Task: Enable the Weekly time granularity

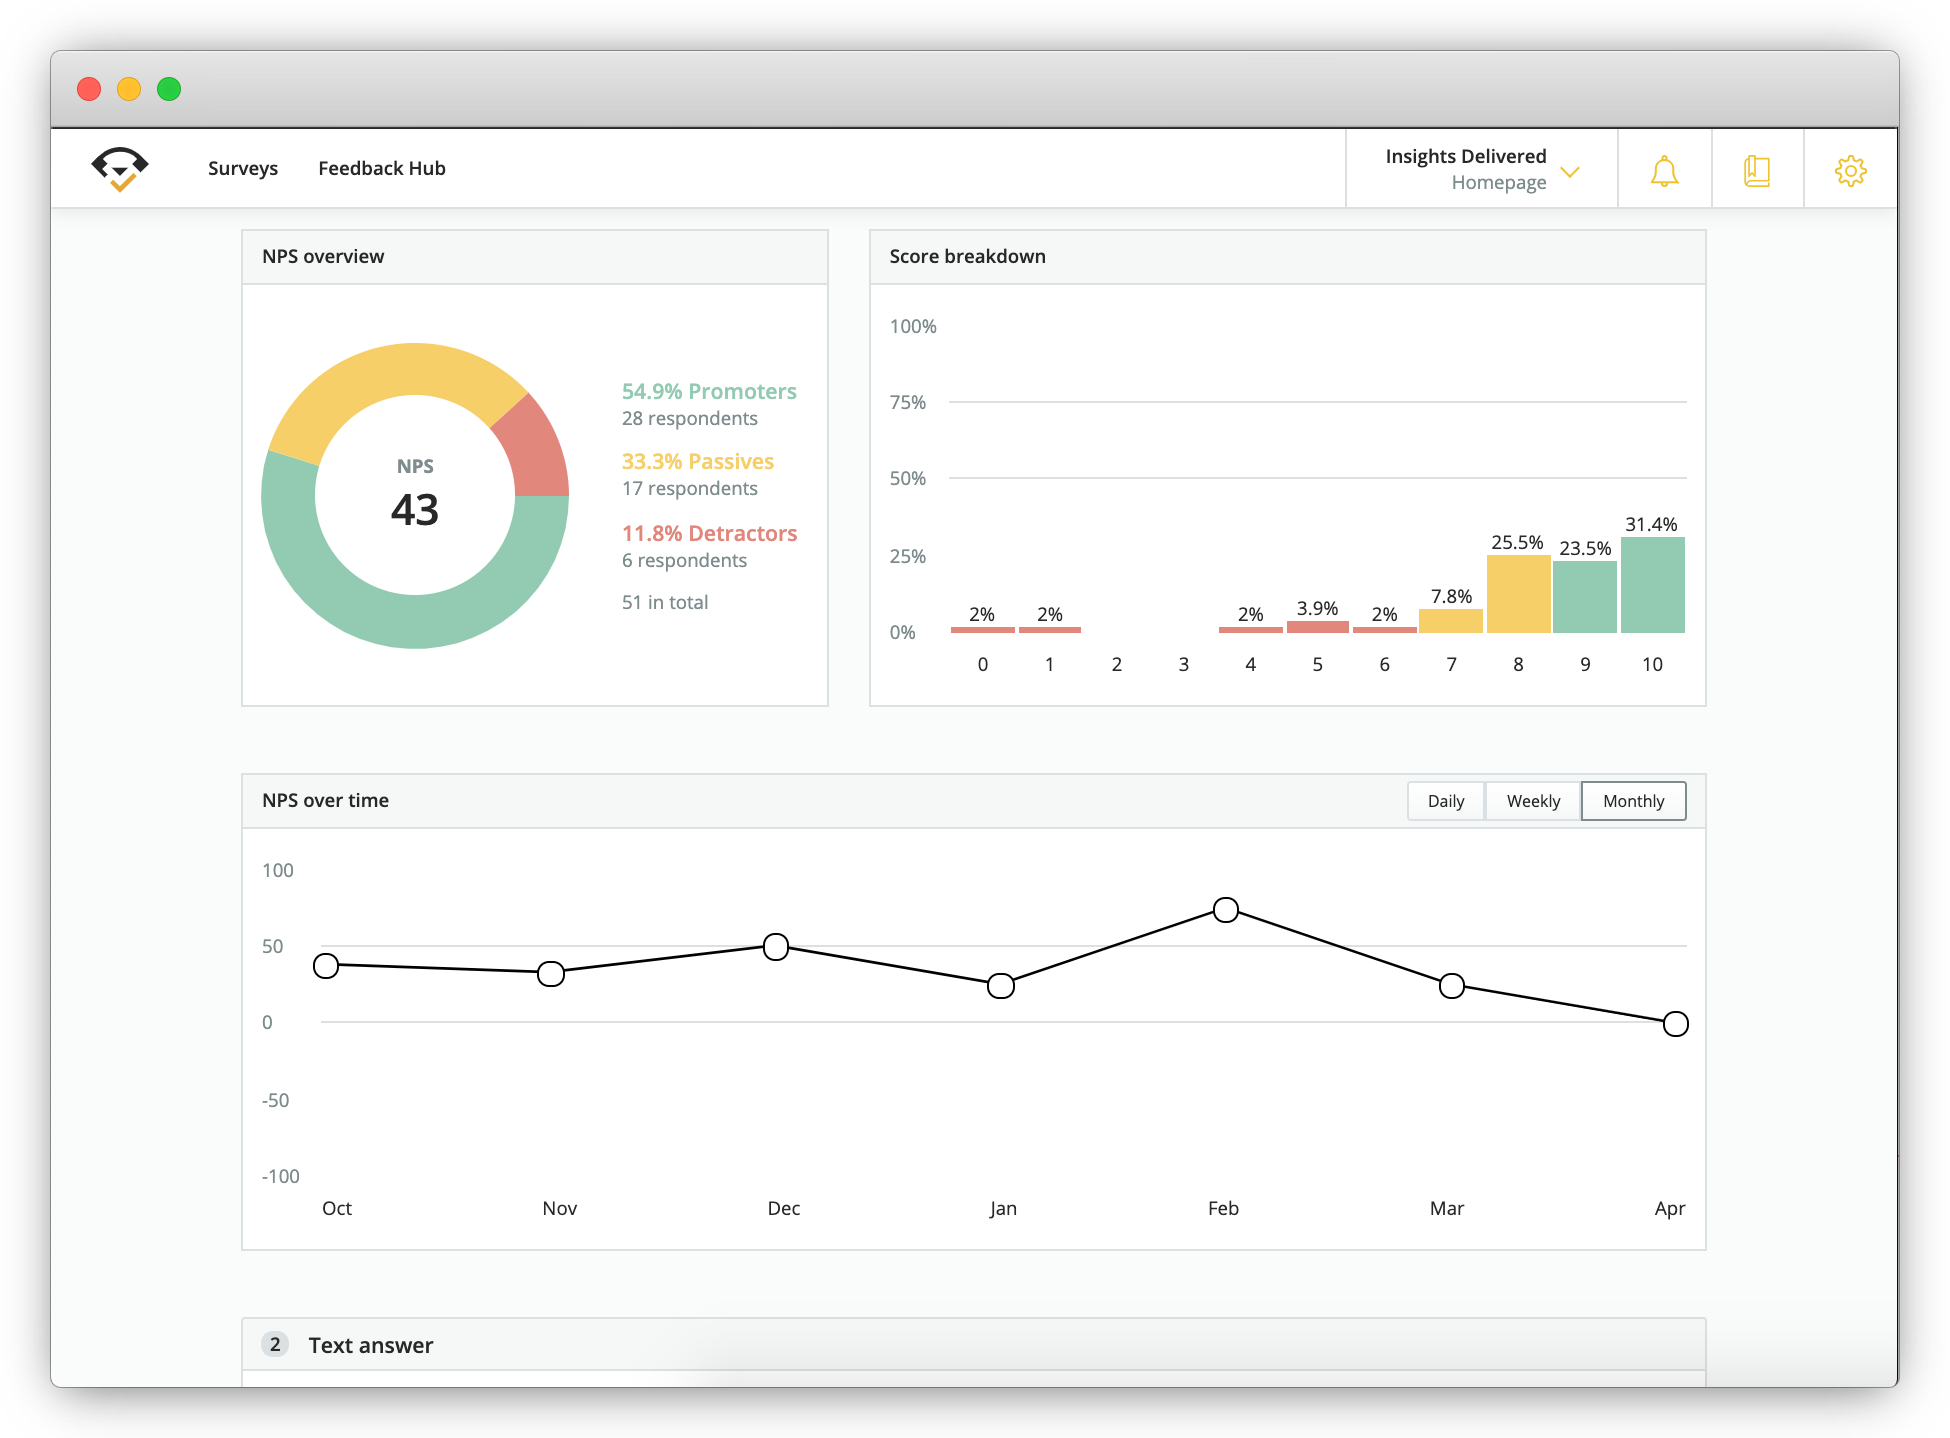Action: coord(1532,801)
